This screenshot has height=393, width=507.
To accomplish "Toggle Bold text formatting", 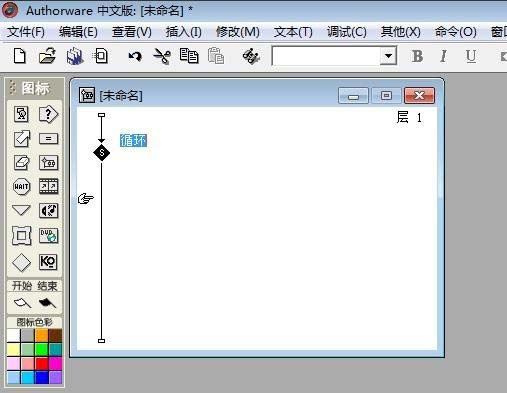I will pyautogui.click(x=417, y=56).
